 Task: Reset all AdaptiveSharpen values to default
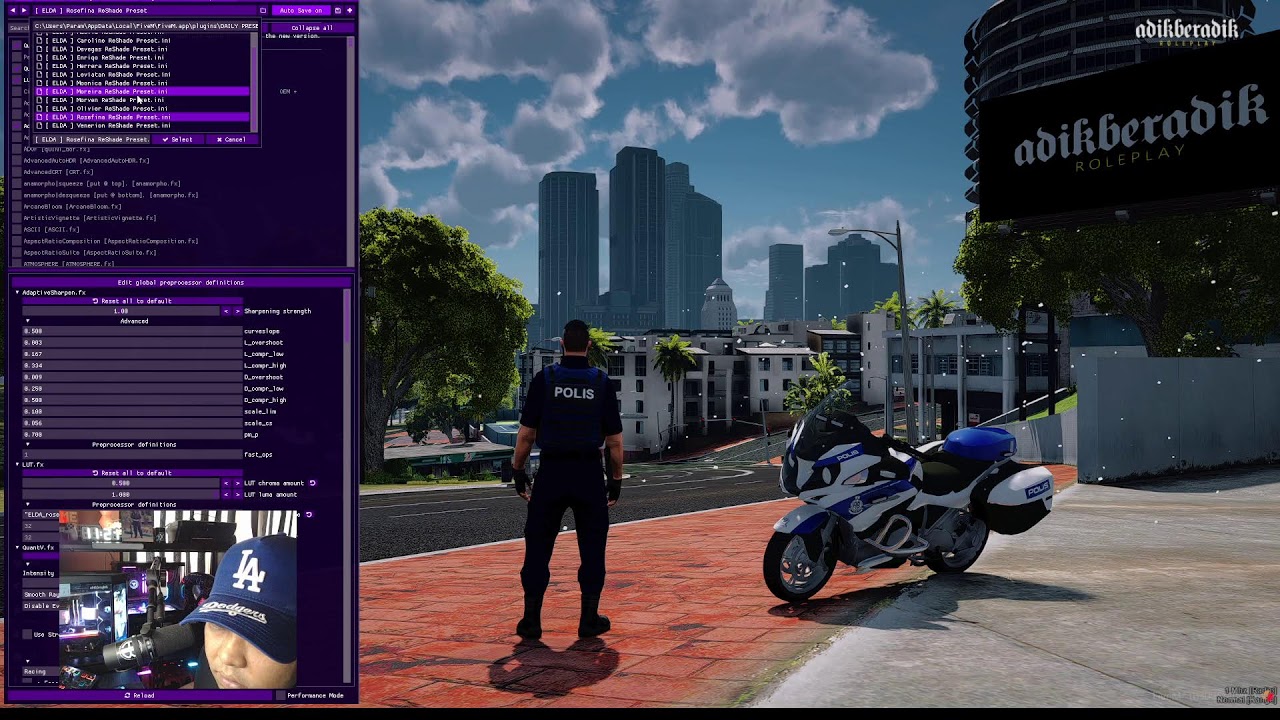(x=133, y=301)
